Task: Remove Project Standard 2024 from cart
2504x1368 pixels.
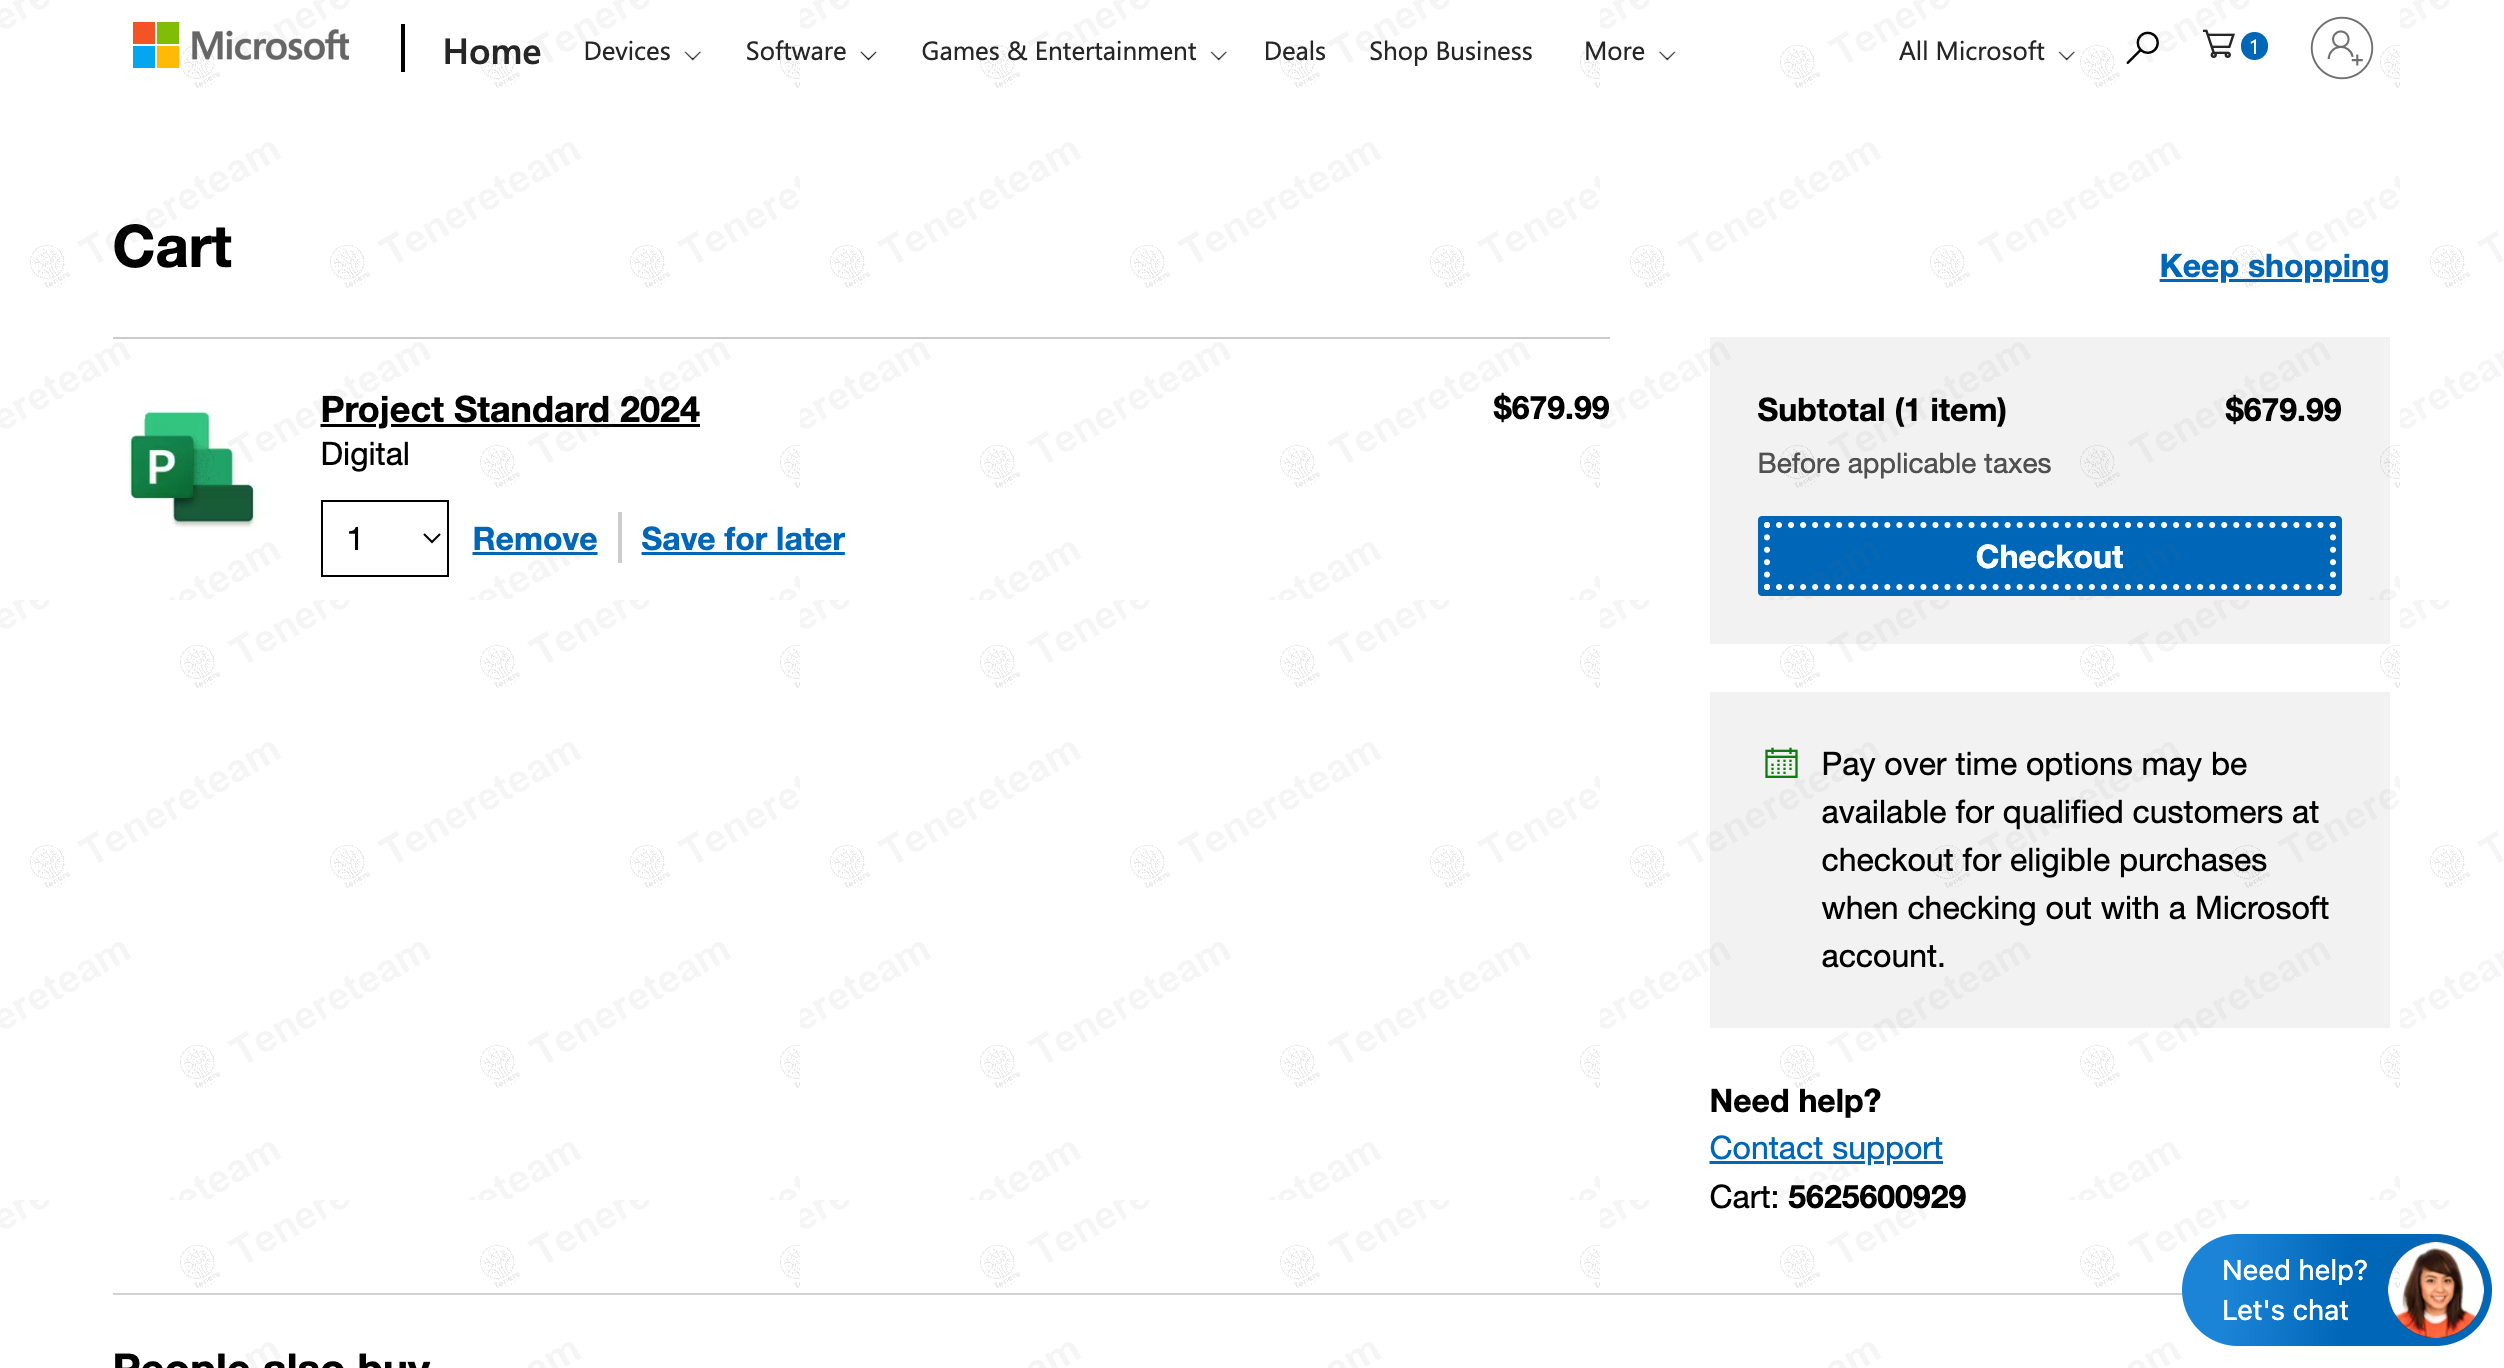Action: point(534,539)
